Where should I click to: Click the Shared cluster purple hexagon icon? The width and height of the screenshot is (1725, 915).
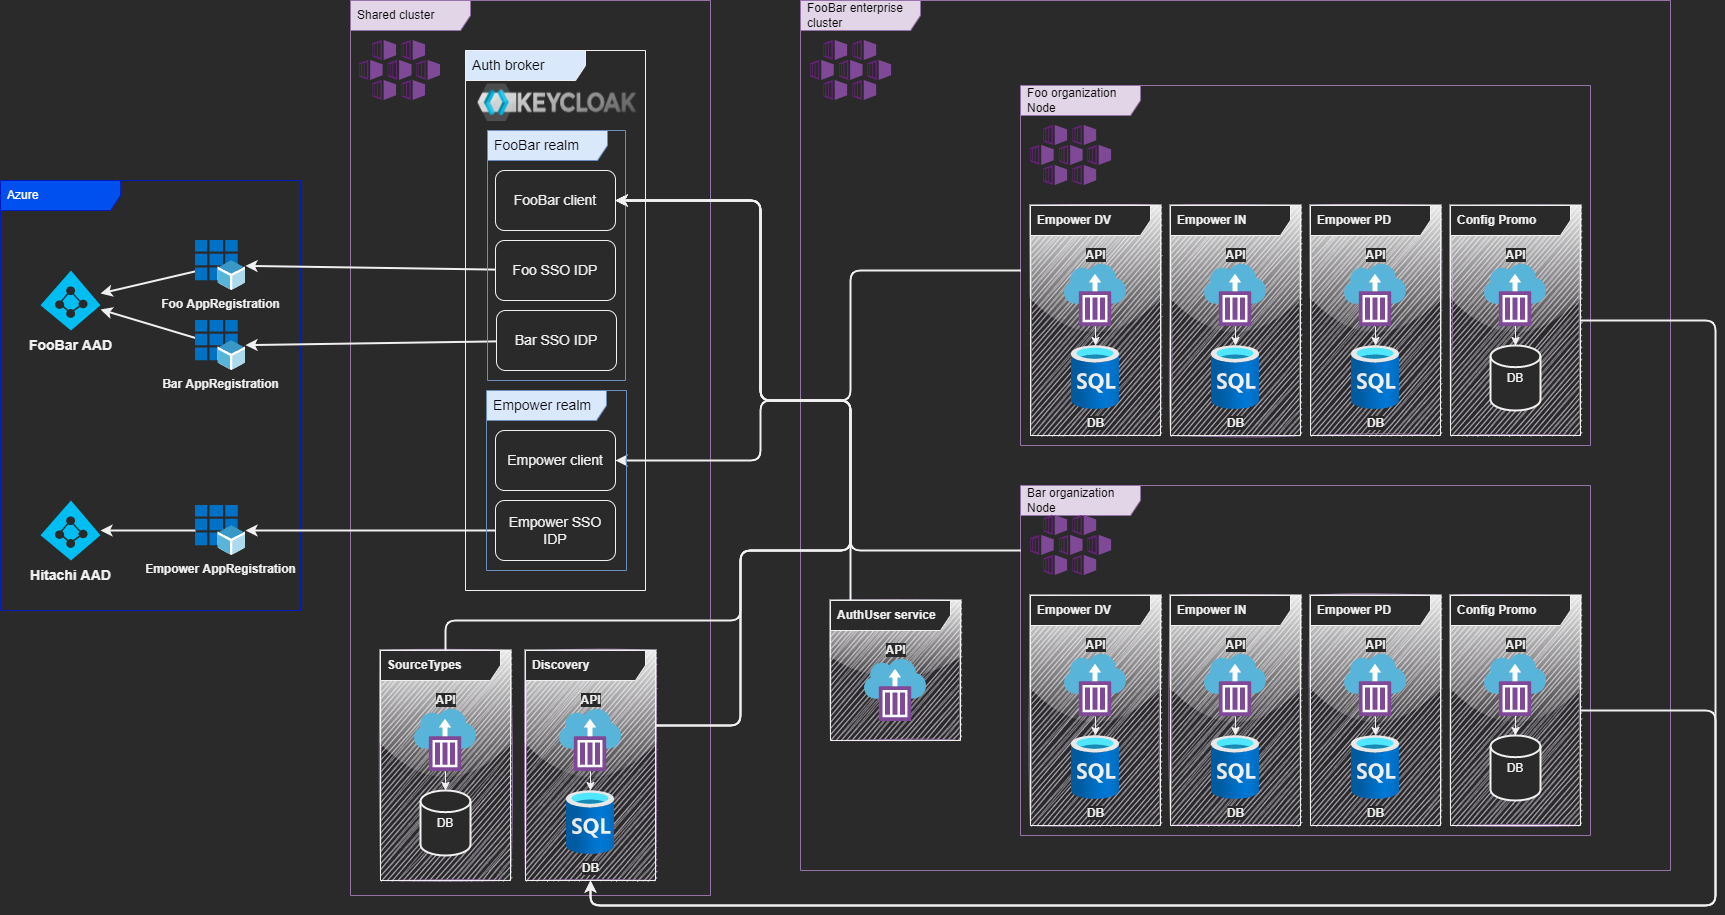pyautogui.click(x=399, y=70)
